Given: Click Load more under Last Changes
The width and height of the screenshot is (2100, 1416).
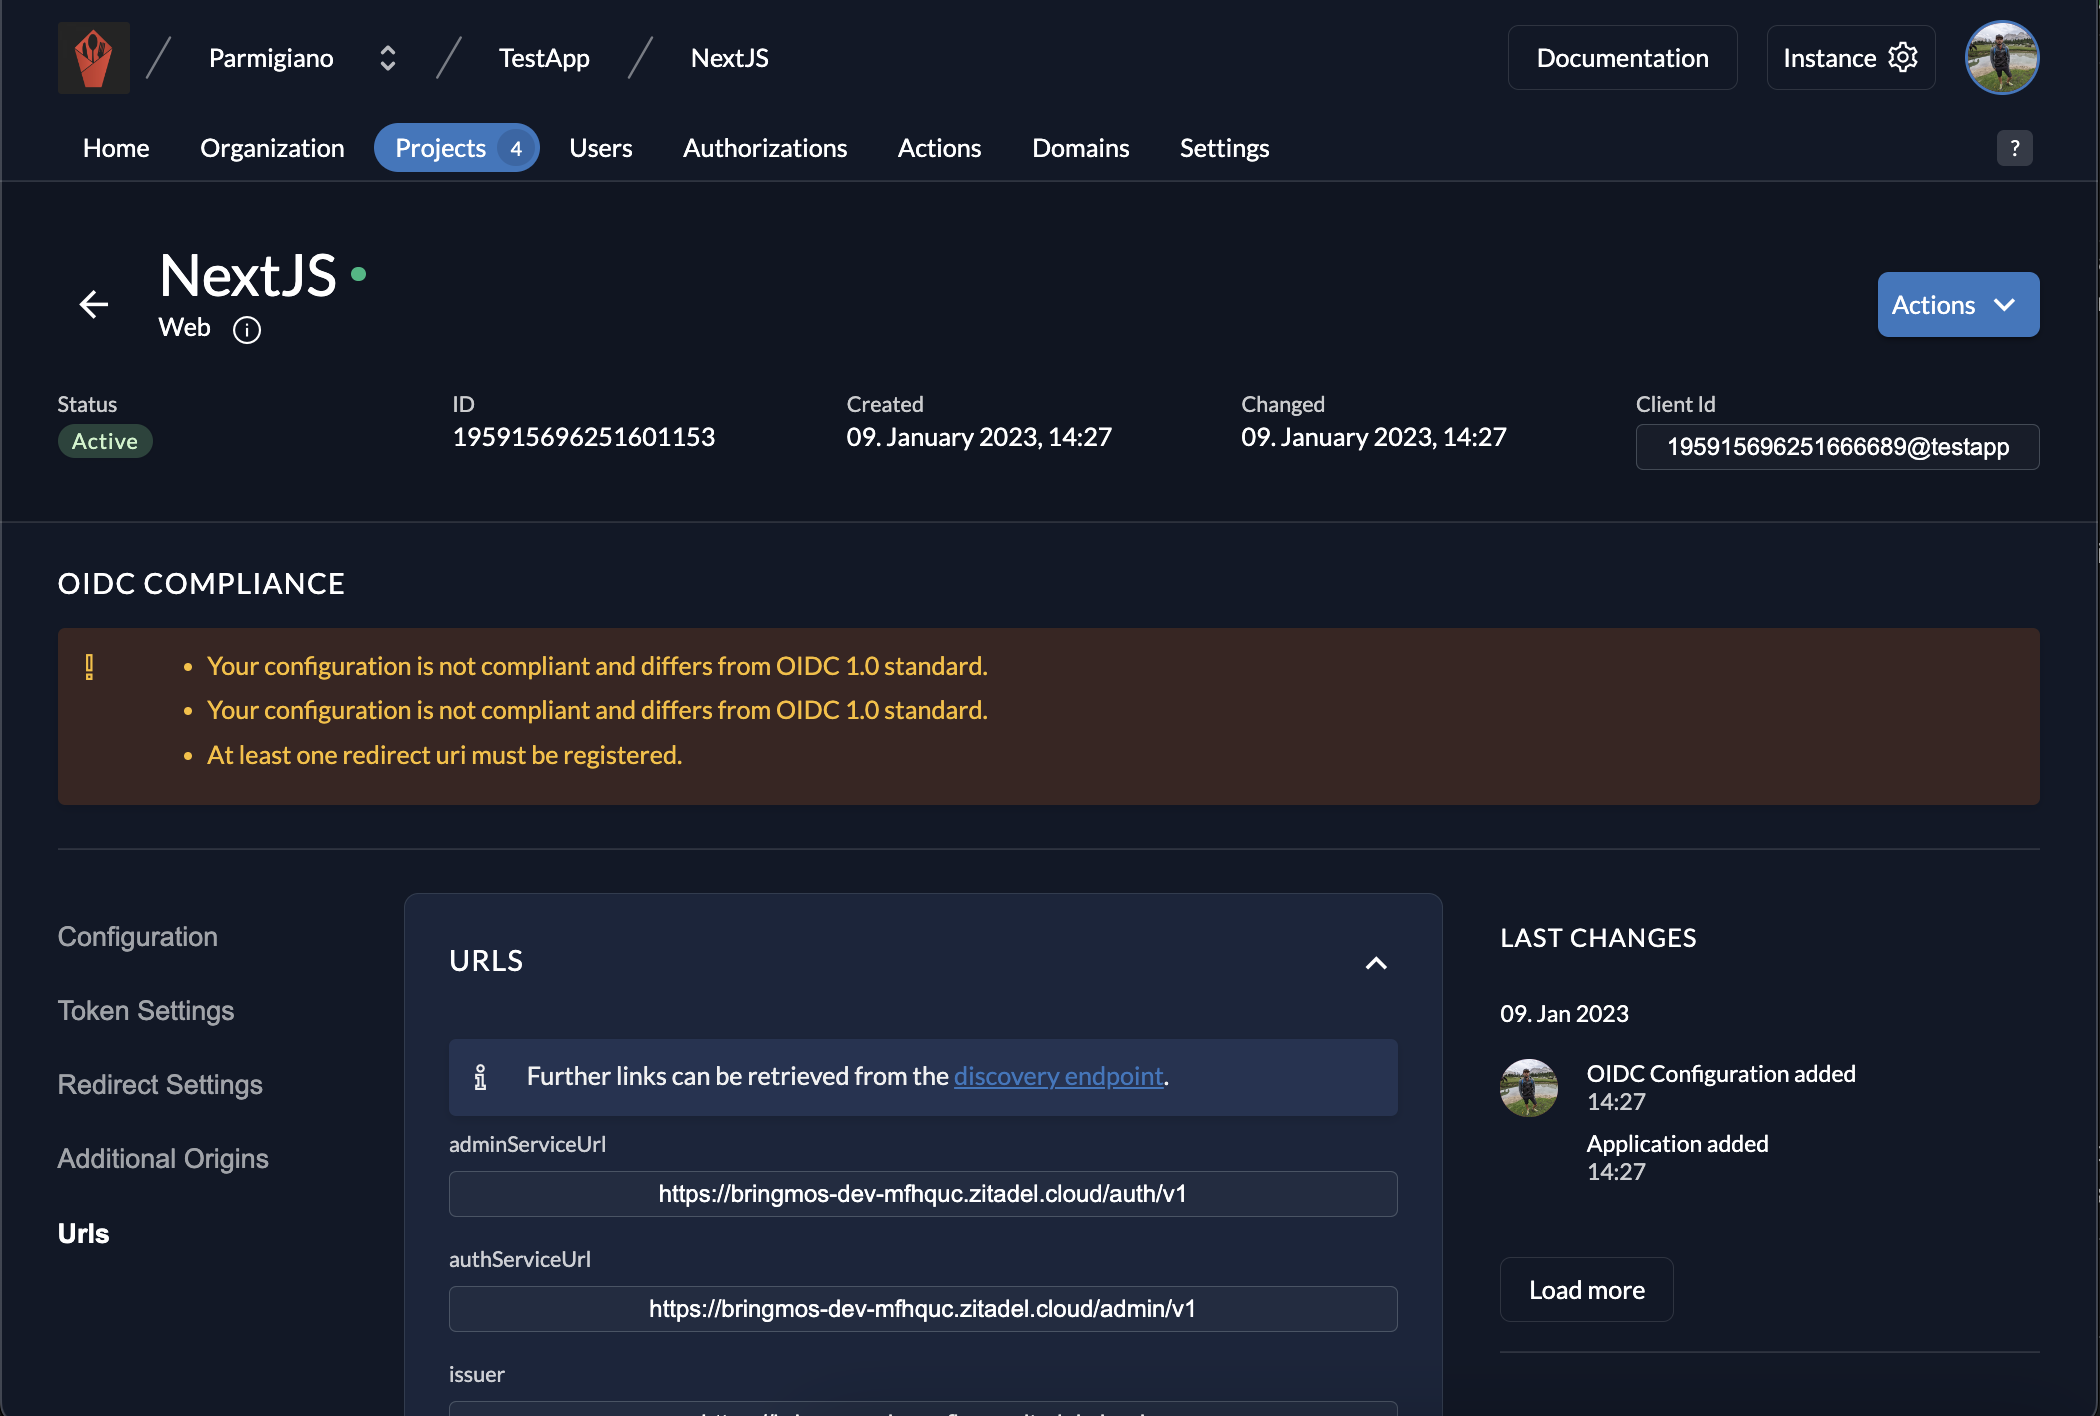Looking at the screenshot, I should point(1586,1290).
